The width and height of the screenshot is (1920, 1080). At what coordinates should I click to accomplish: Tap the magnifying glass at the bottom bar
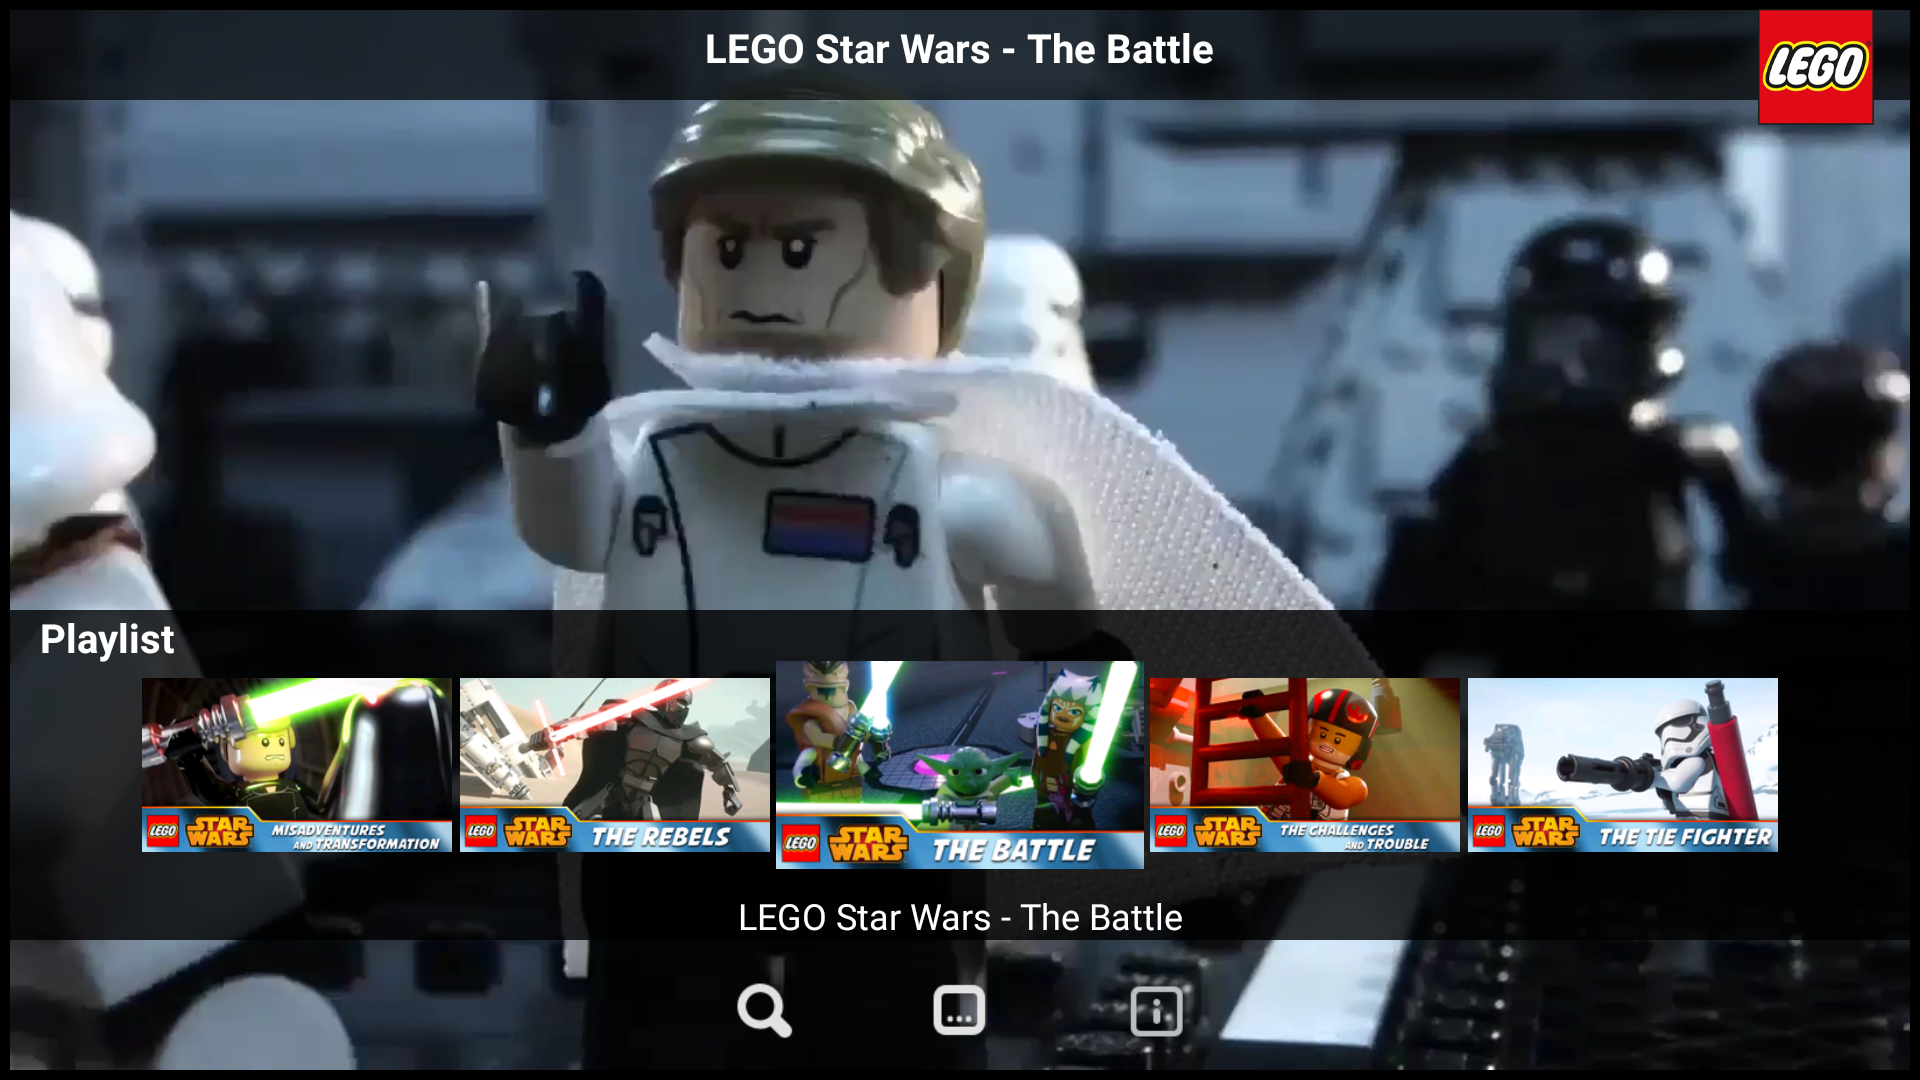pyautogui.click(x=764, y=1010)
